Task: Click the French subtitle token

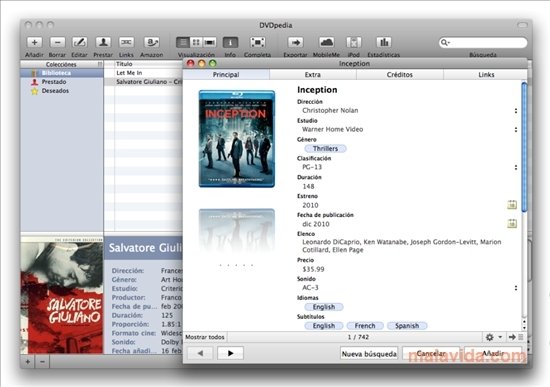Action: 365,326
